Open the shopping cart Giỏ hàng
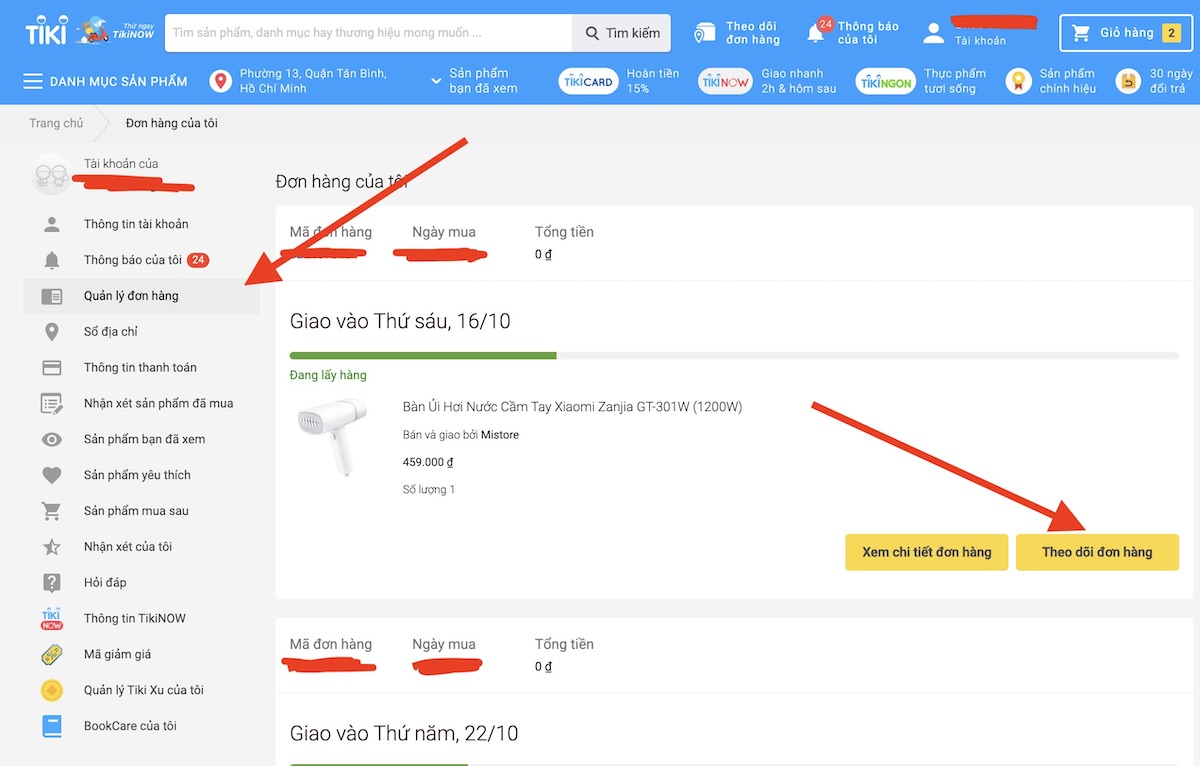 pos(1125,33)
